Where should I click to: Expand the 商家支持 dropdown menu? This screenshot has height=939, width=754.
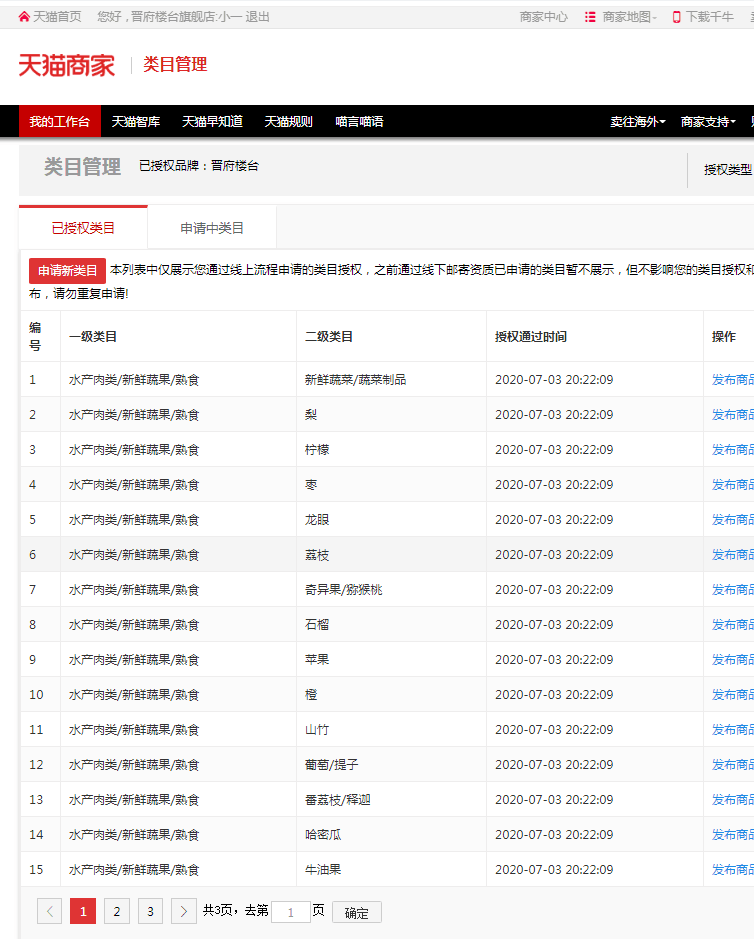[708, 122]
